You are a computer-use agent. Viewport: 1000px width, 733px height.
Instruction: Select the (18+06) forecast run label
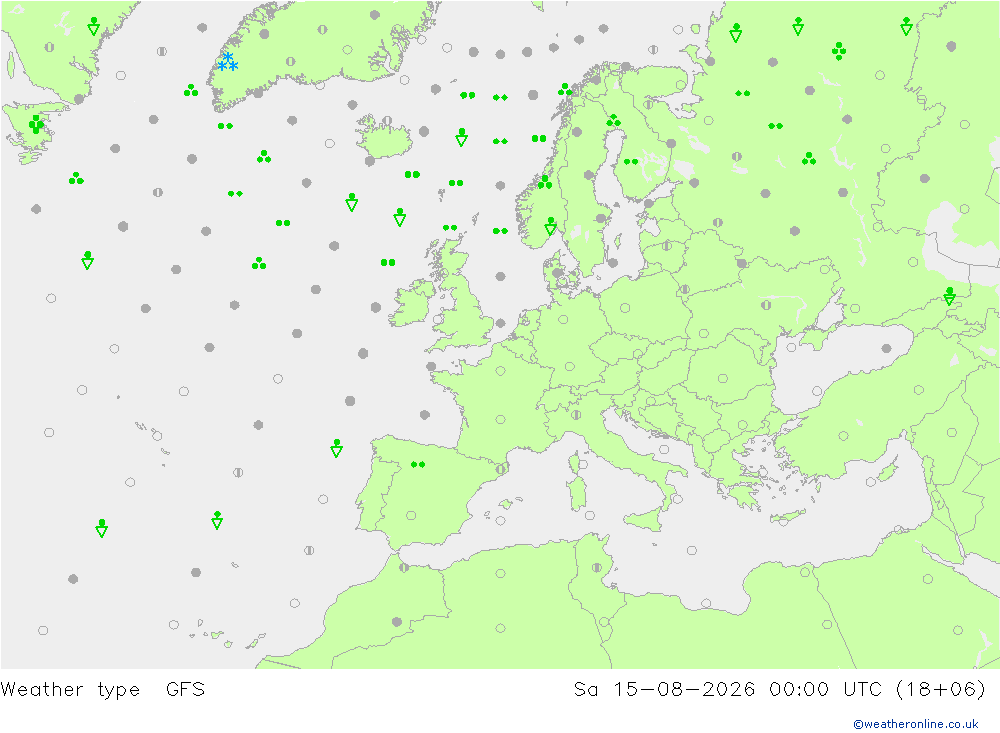(x=941, y=689)
